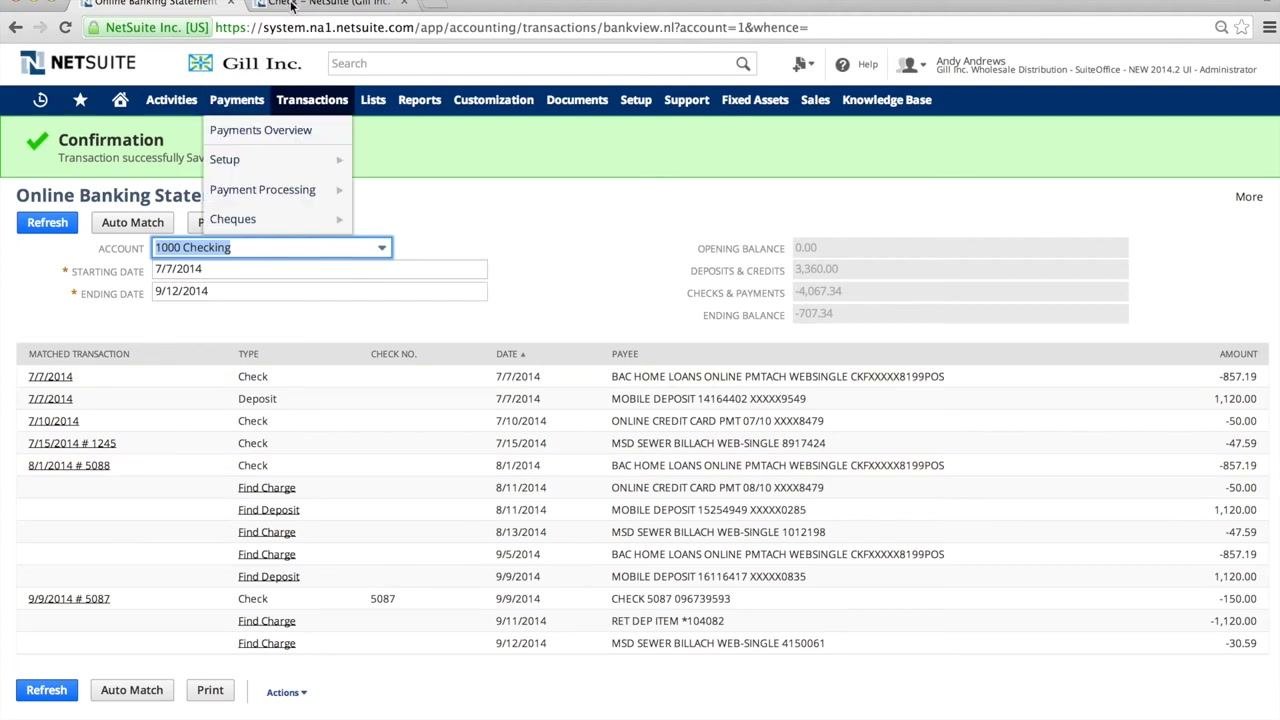Click the Starting Date field
This screenshot has height=720, width=1280.
click(319, 269)
